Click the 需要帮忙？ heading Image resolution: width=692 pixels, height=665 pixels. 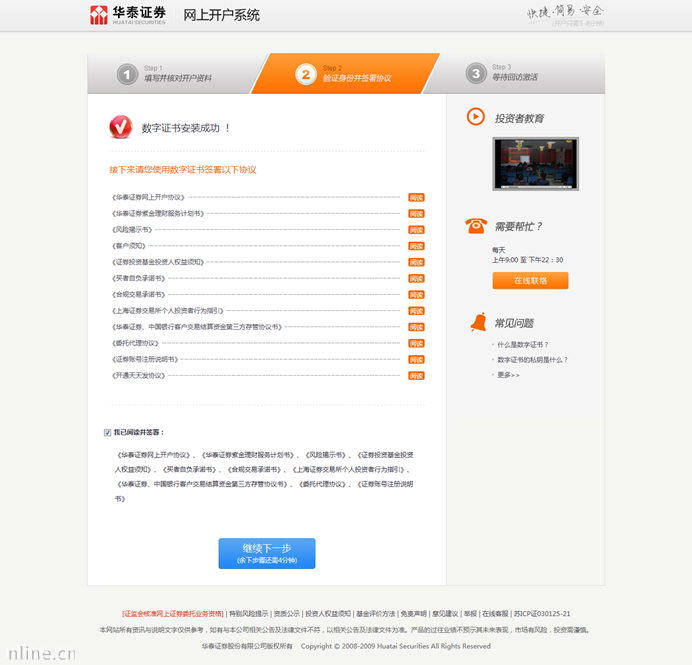[518, 227]
